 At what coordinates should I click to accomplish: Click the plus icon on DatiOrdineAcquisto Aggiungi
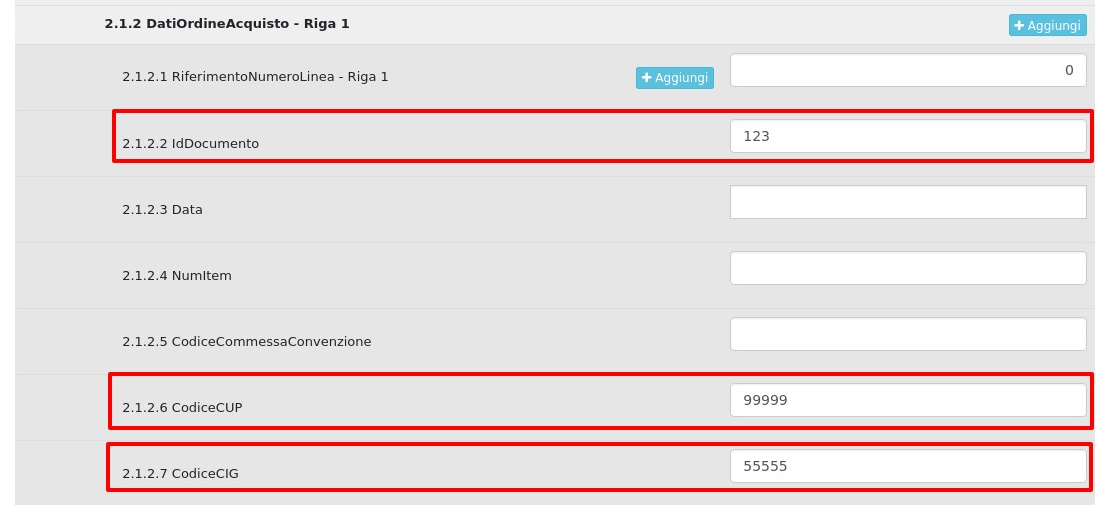1020,25
